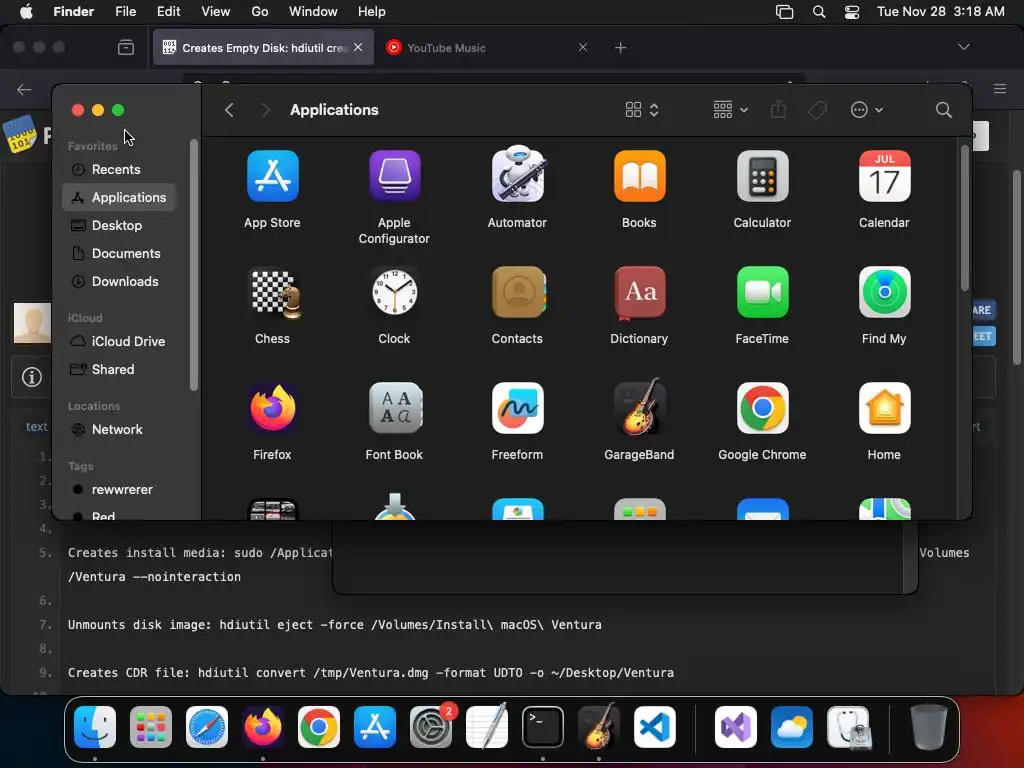Select the Contacts app icon

tap(518, 292)
